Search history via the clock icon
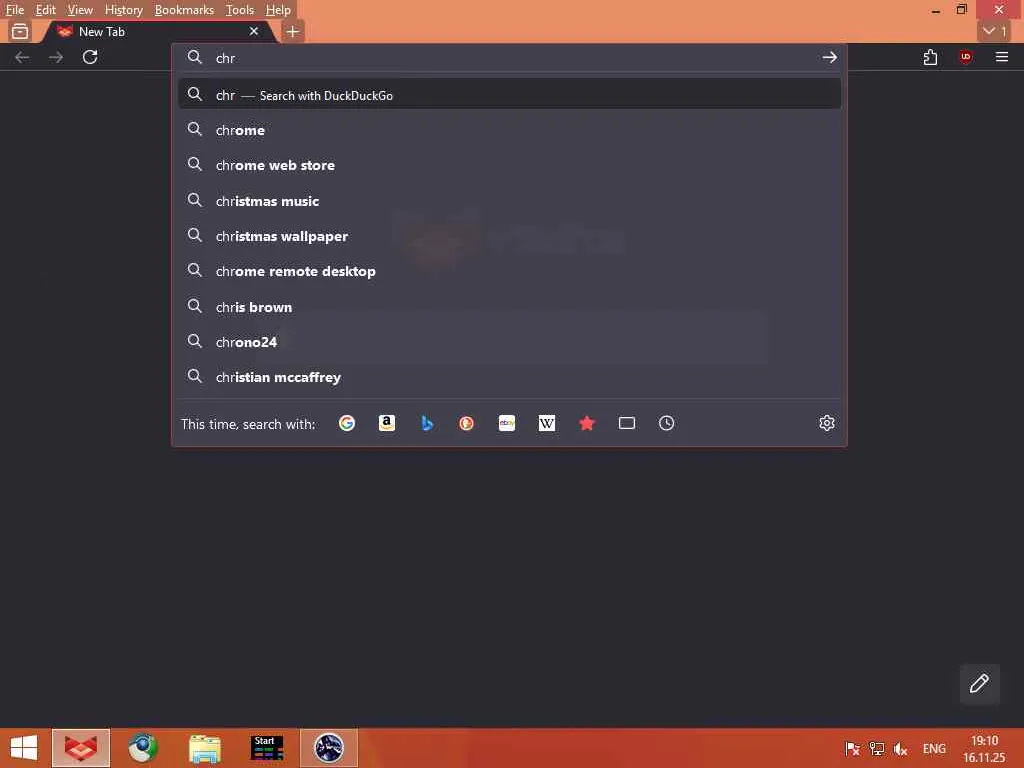This screenshot has height=768, width=1024. point(666,423)
